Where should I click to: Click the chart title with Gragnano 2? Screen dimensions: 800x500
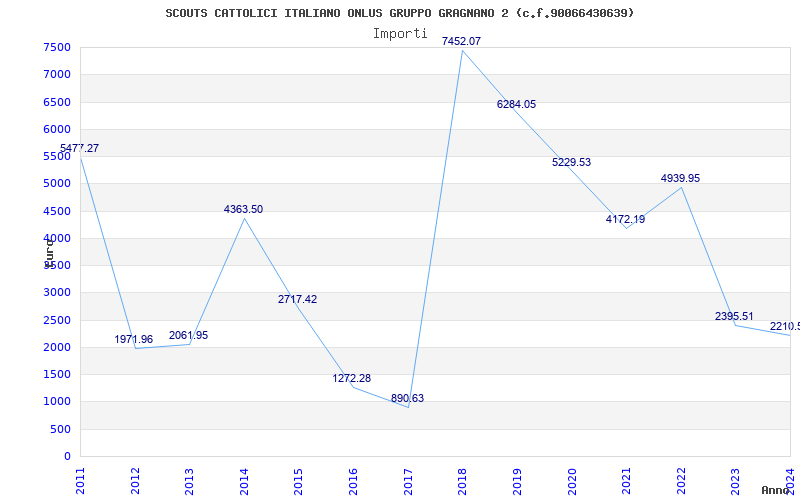[x=399, y=13]
